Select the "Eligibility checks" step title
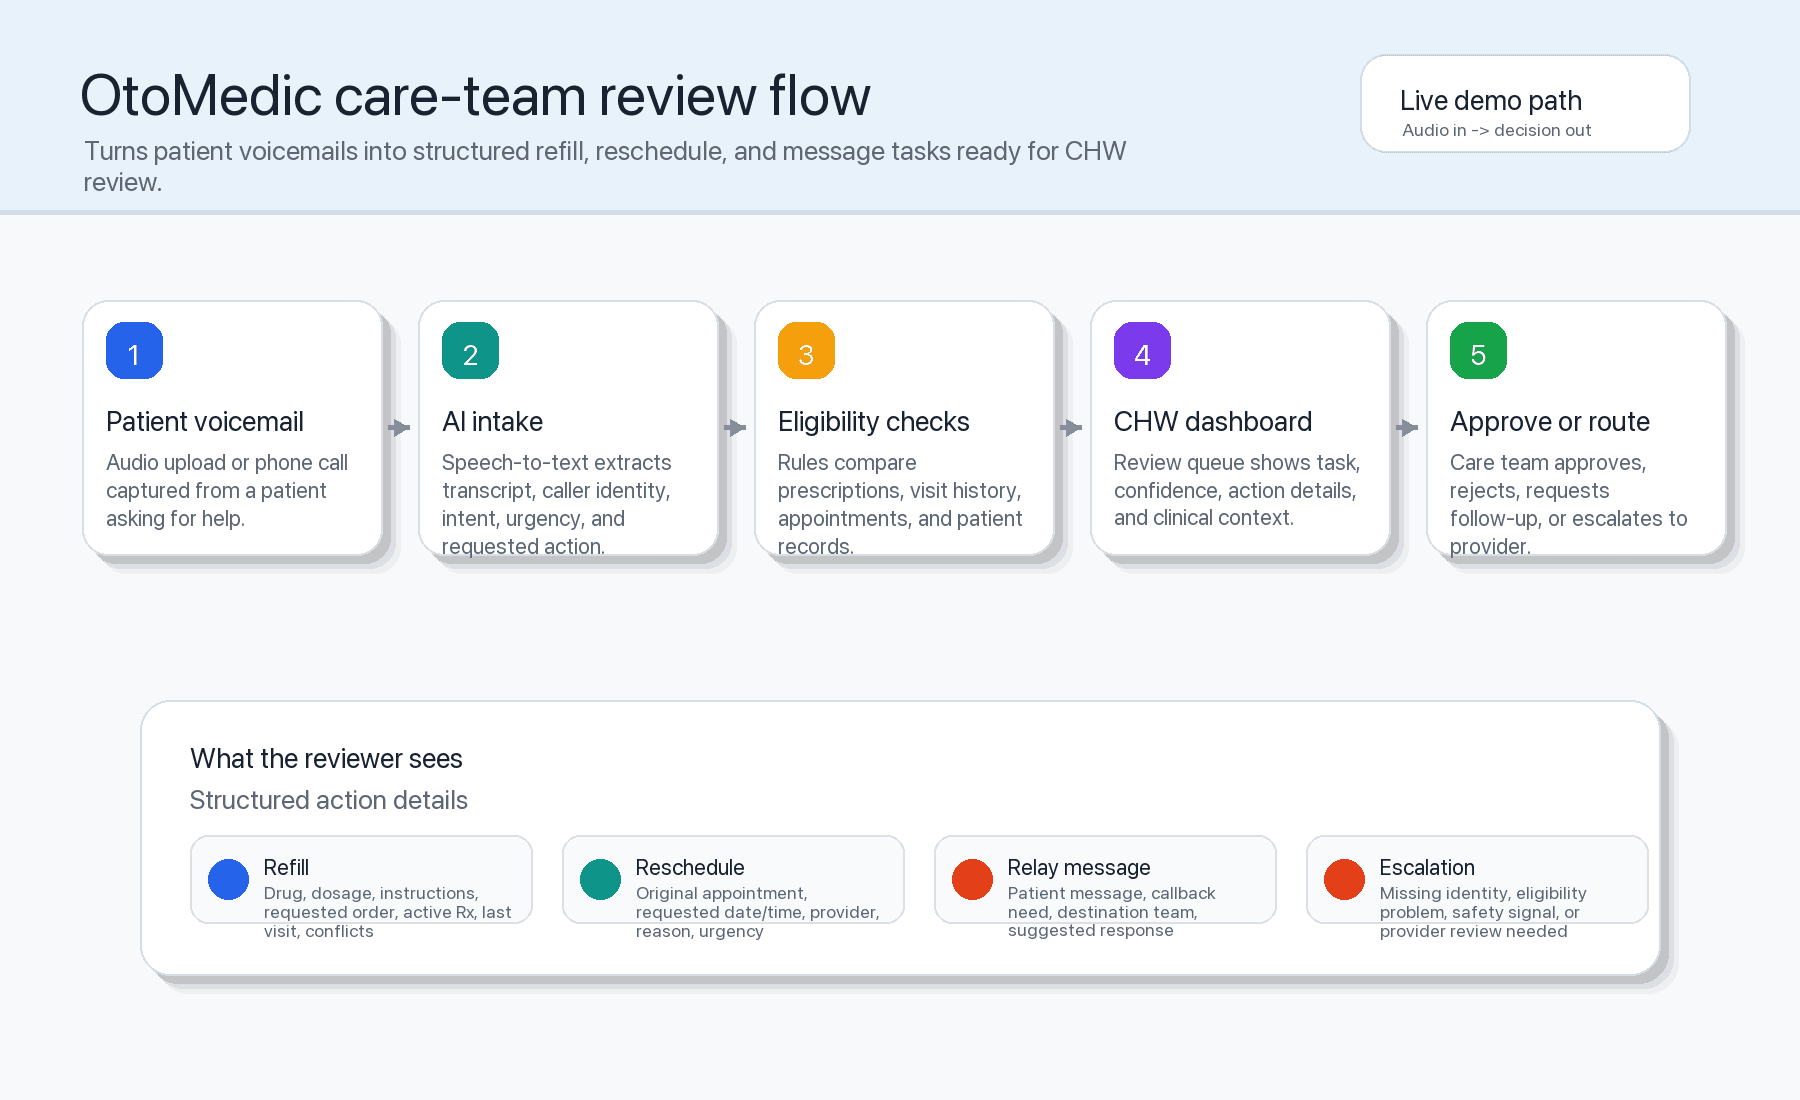Image resolution: width=1800 pixels, height=1100 pixels. coord(873,422)
